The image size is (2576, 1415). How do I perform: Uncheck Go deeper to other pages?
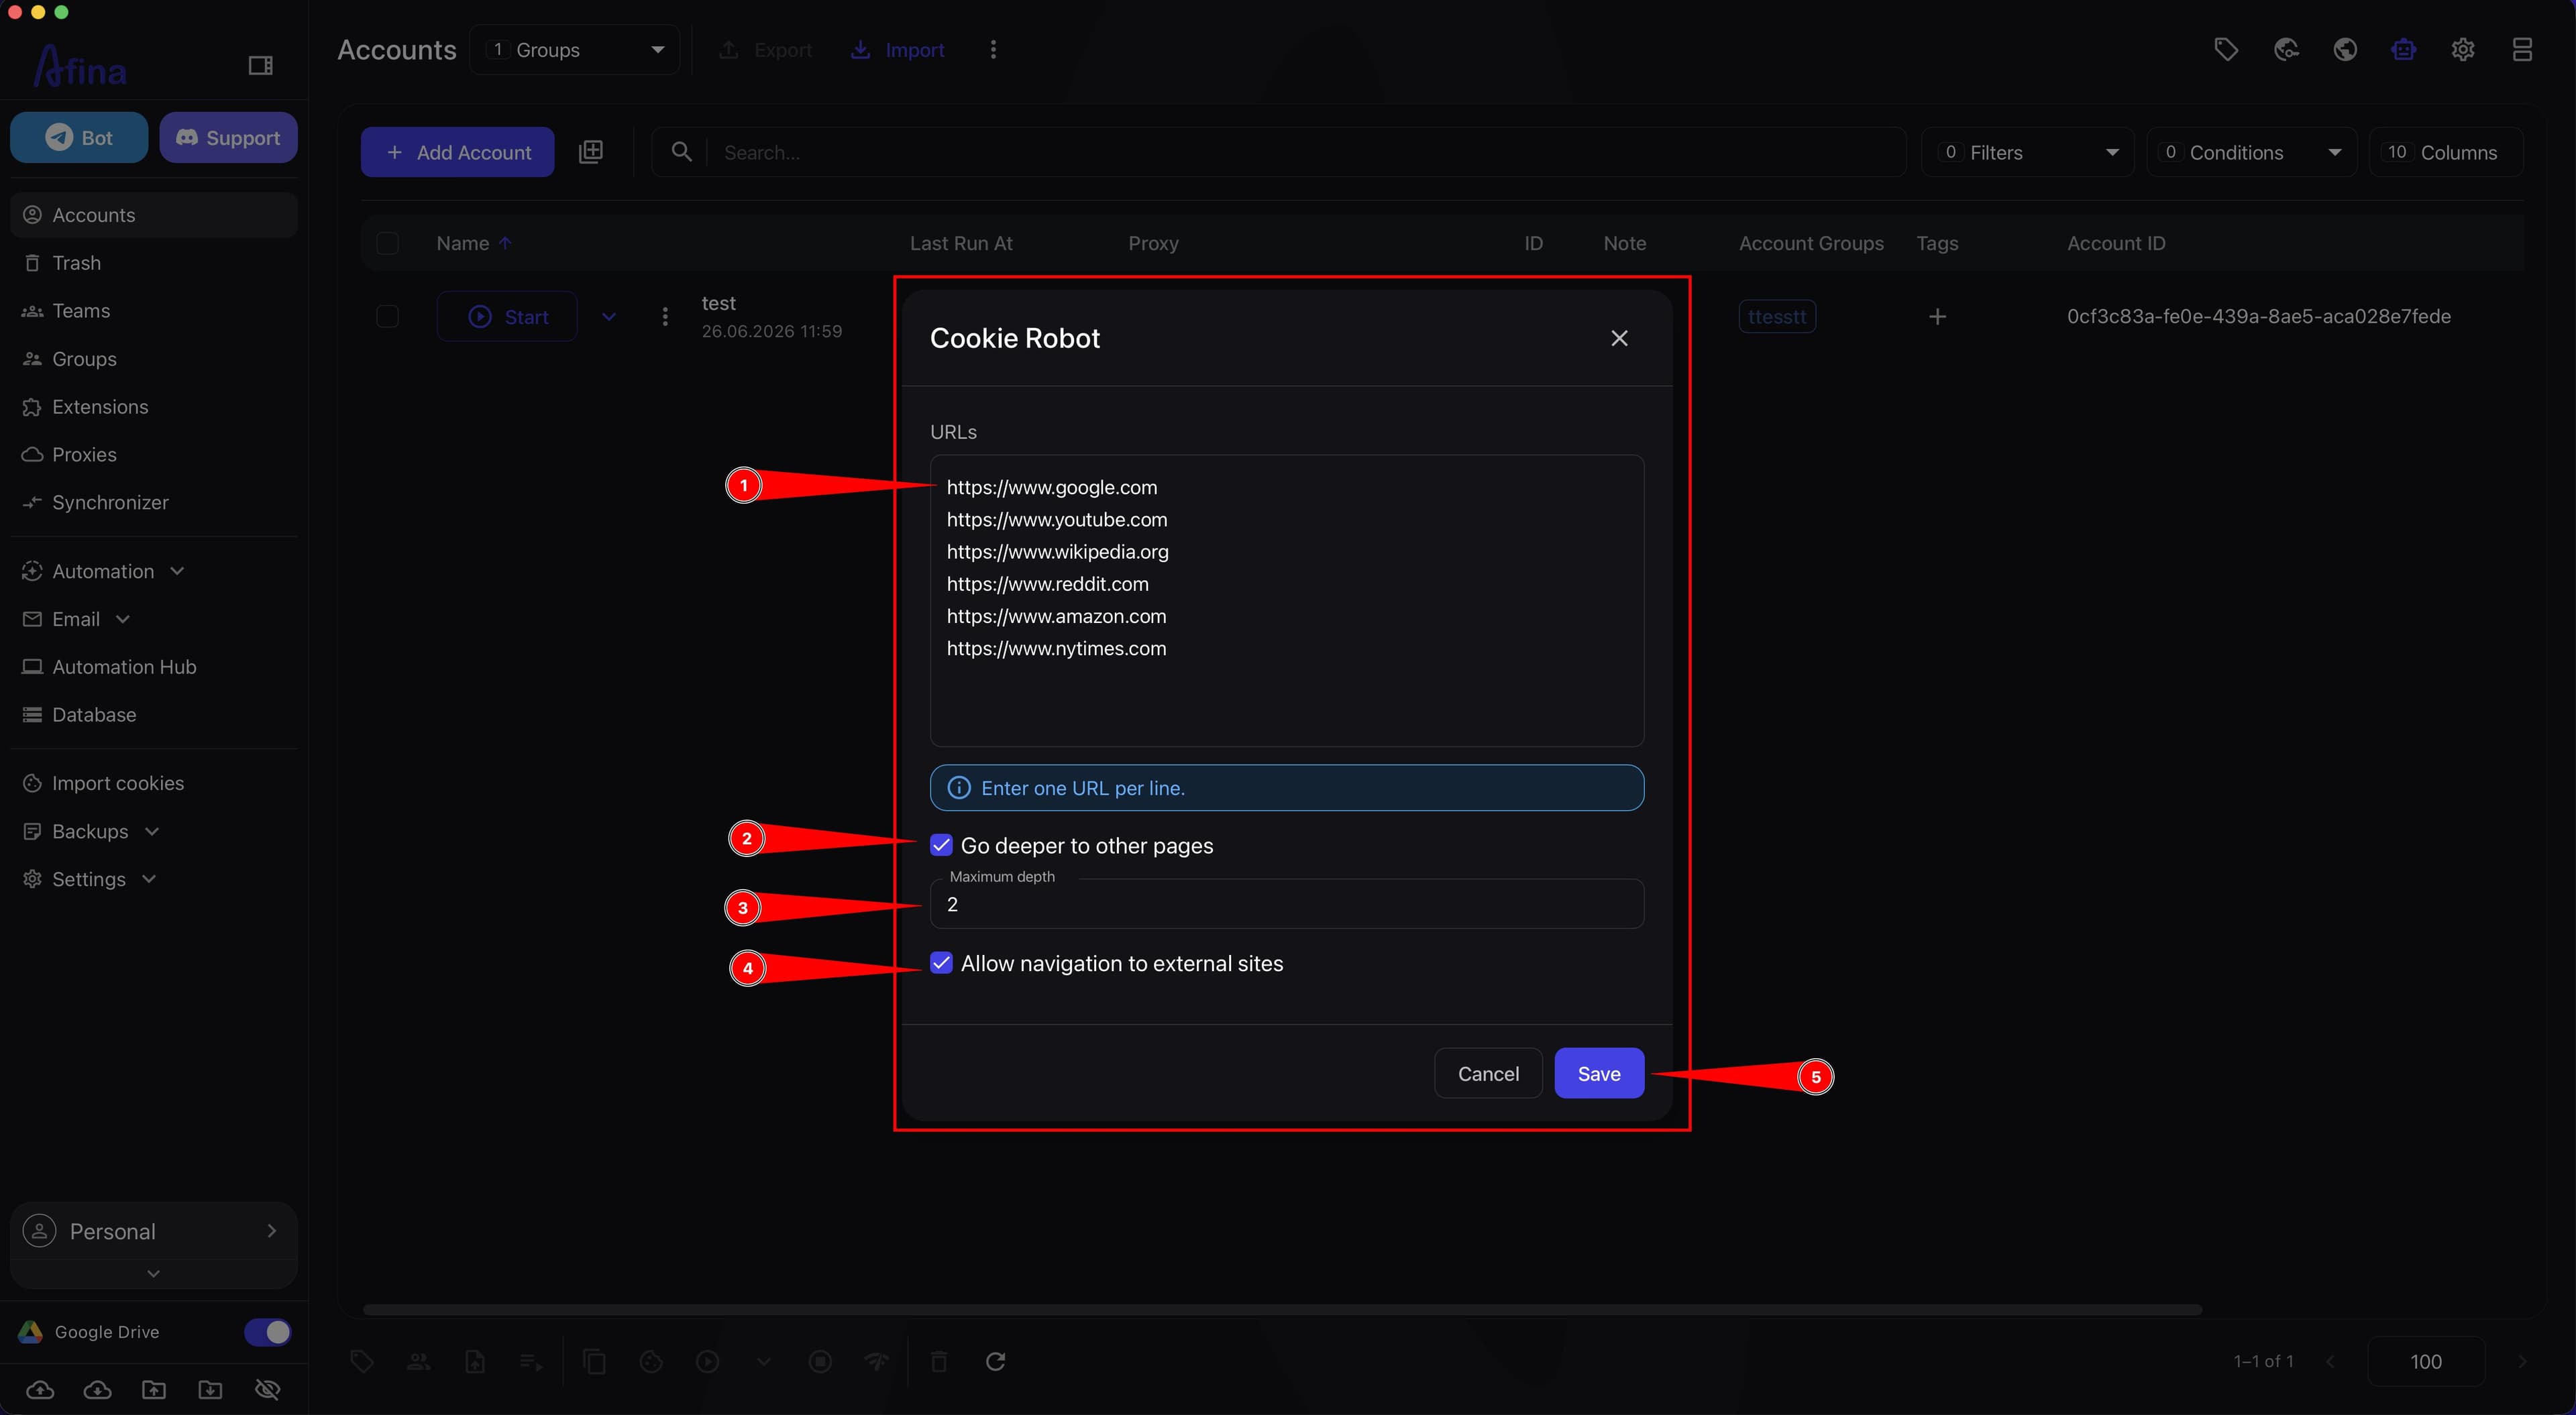point(941,845)
